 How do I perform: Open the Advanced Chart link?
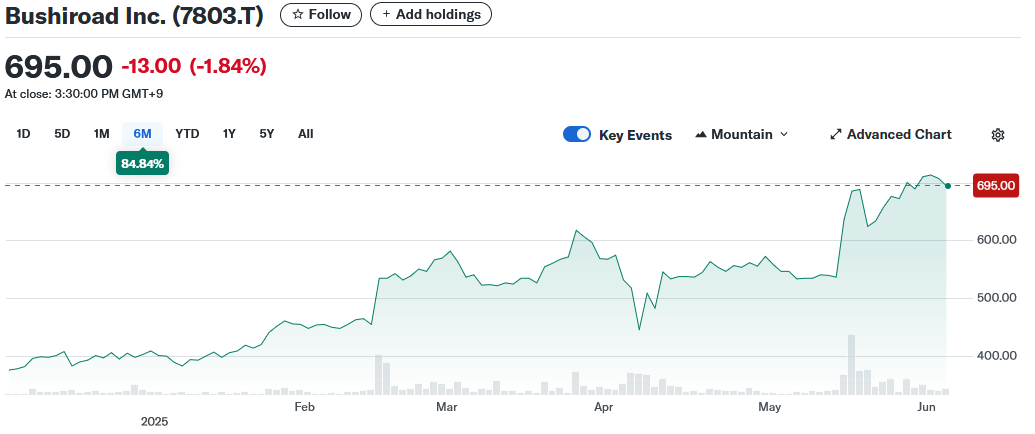point(898,135)
